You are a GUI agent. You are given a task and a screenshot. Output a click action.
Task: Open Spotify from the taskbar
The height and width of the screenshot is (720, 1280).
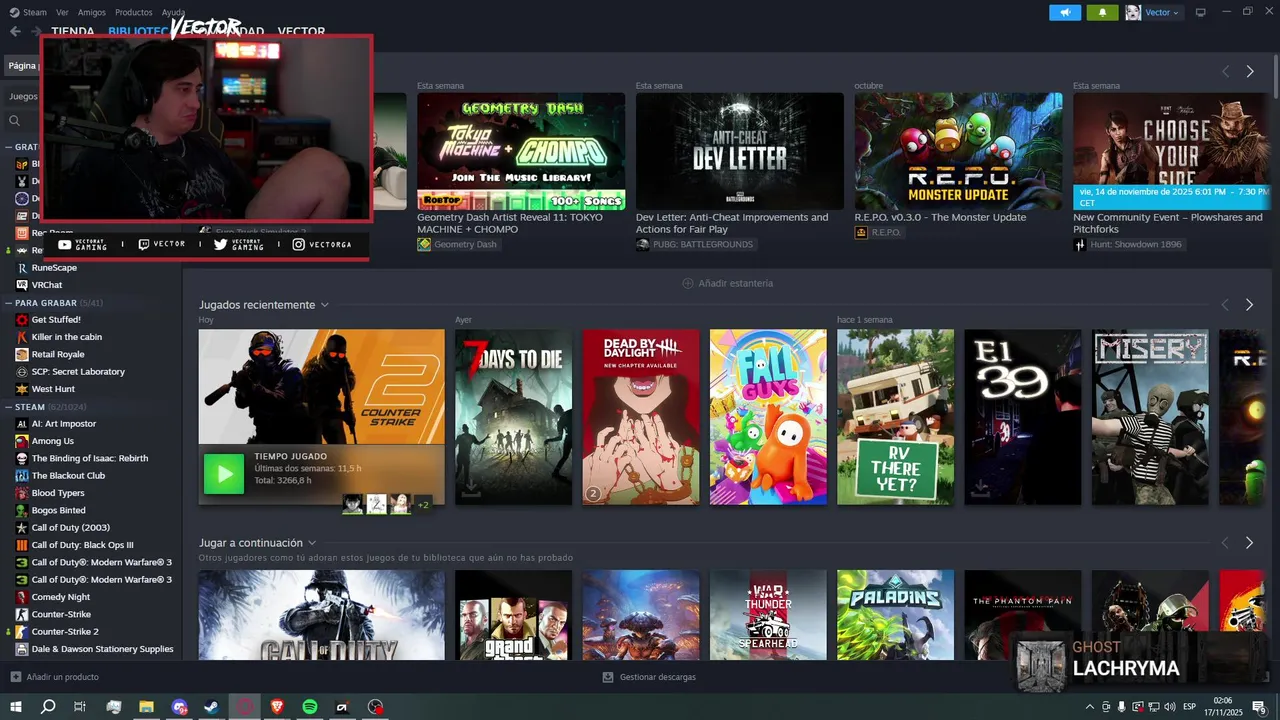click(x=310, y=707)
